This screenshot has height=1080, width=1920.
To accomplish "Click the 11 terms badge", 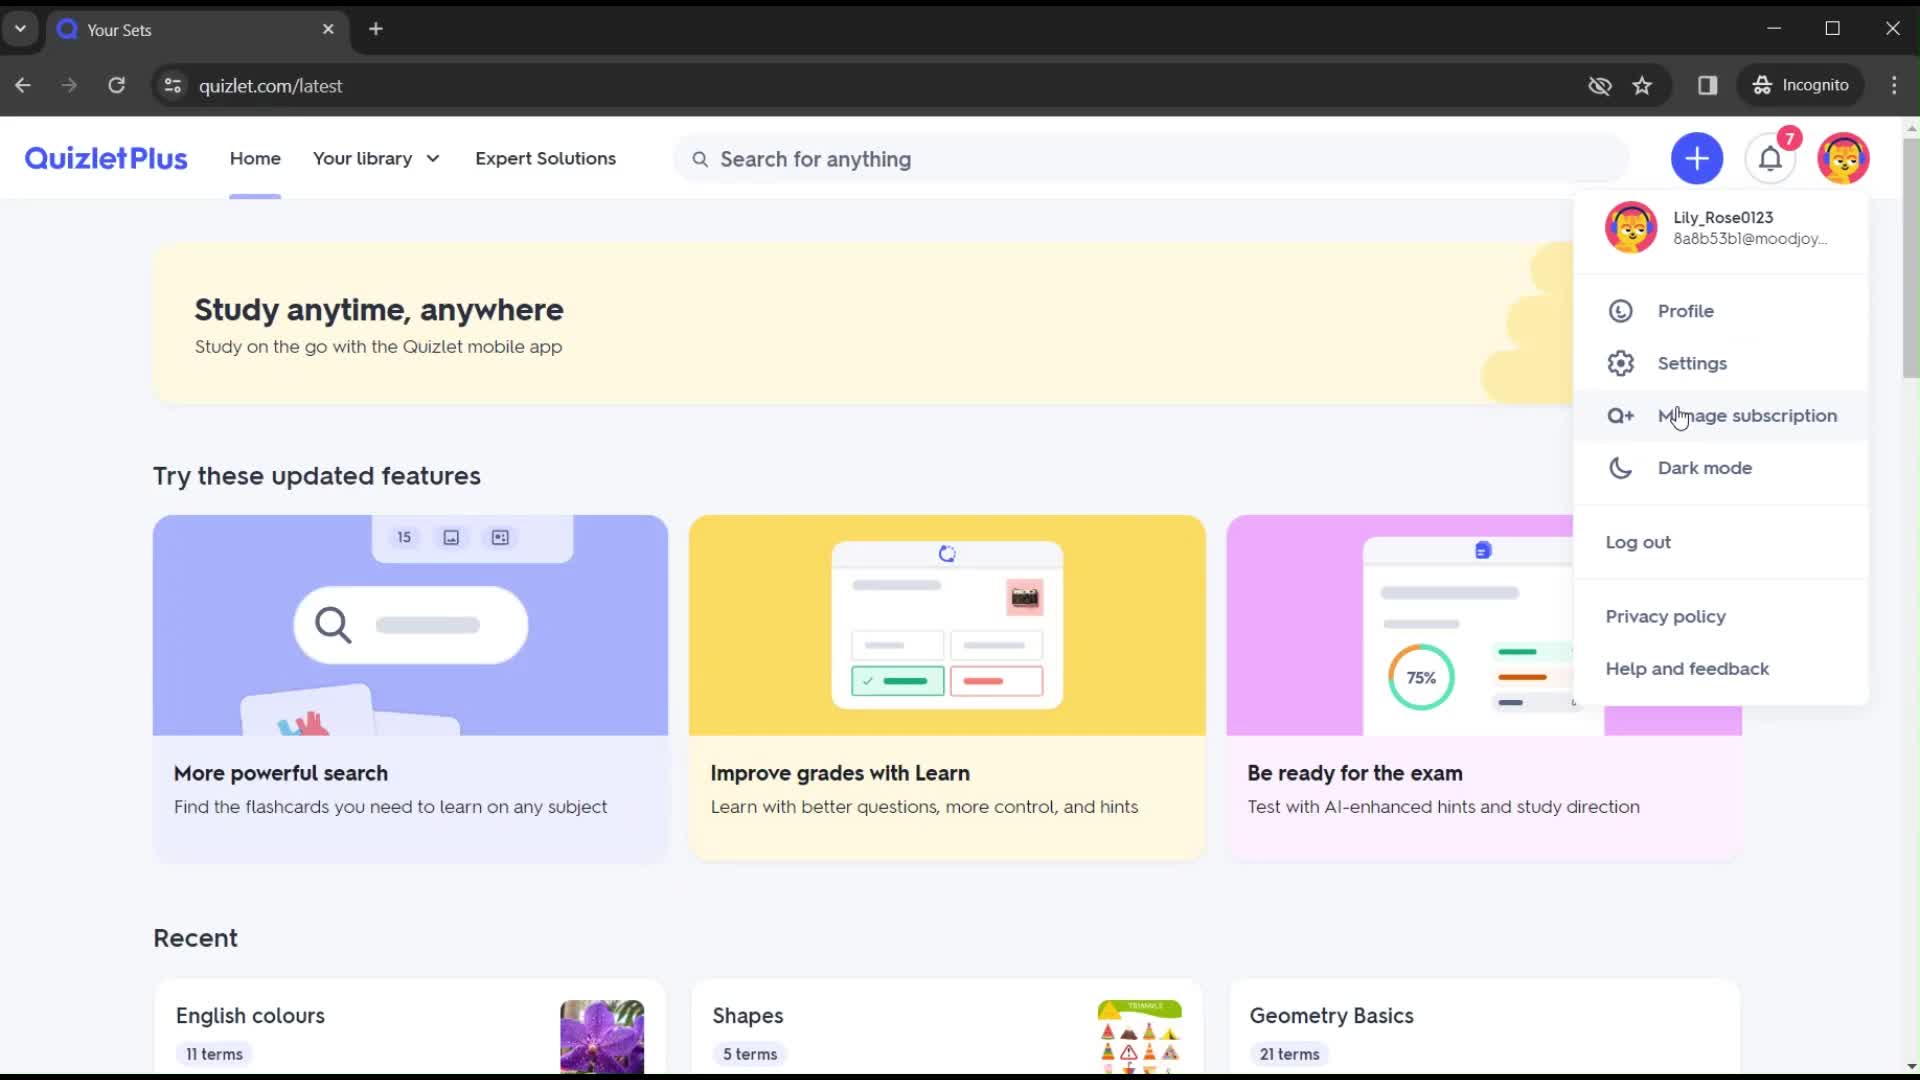I will tap(214, 1054).
